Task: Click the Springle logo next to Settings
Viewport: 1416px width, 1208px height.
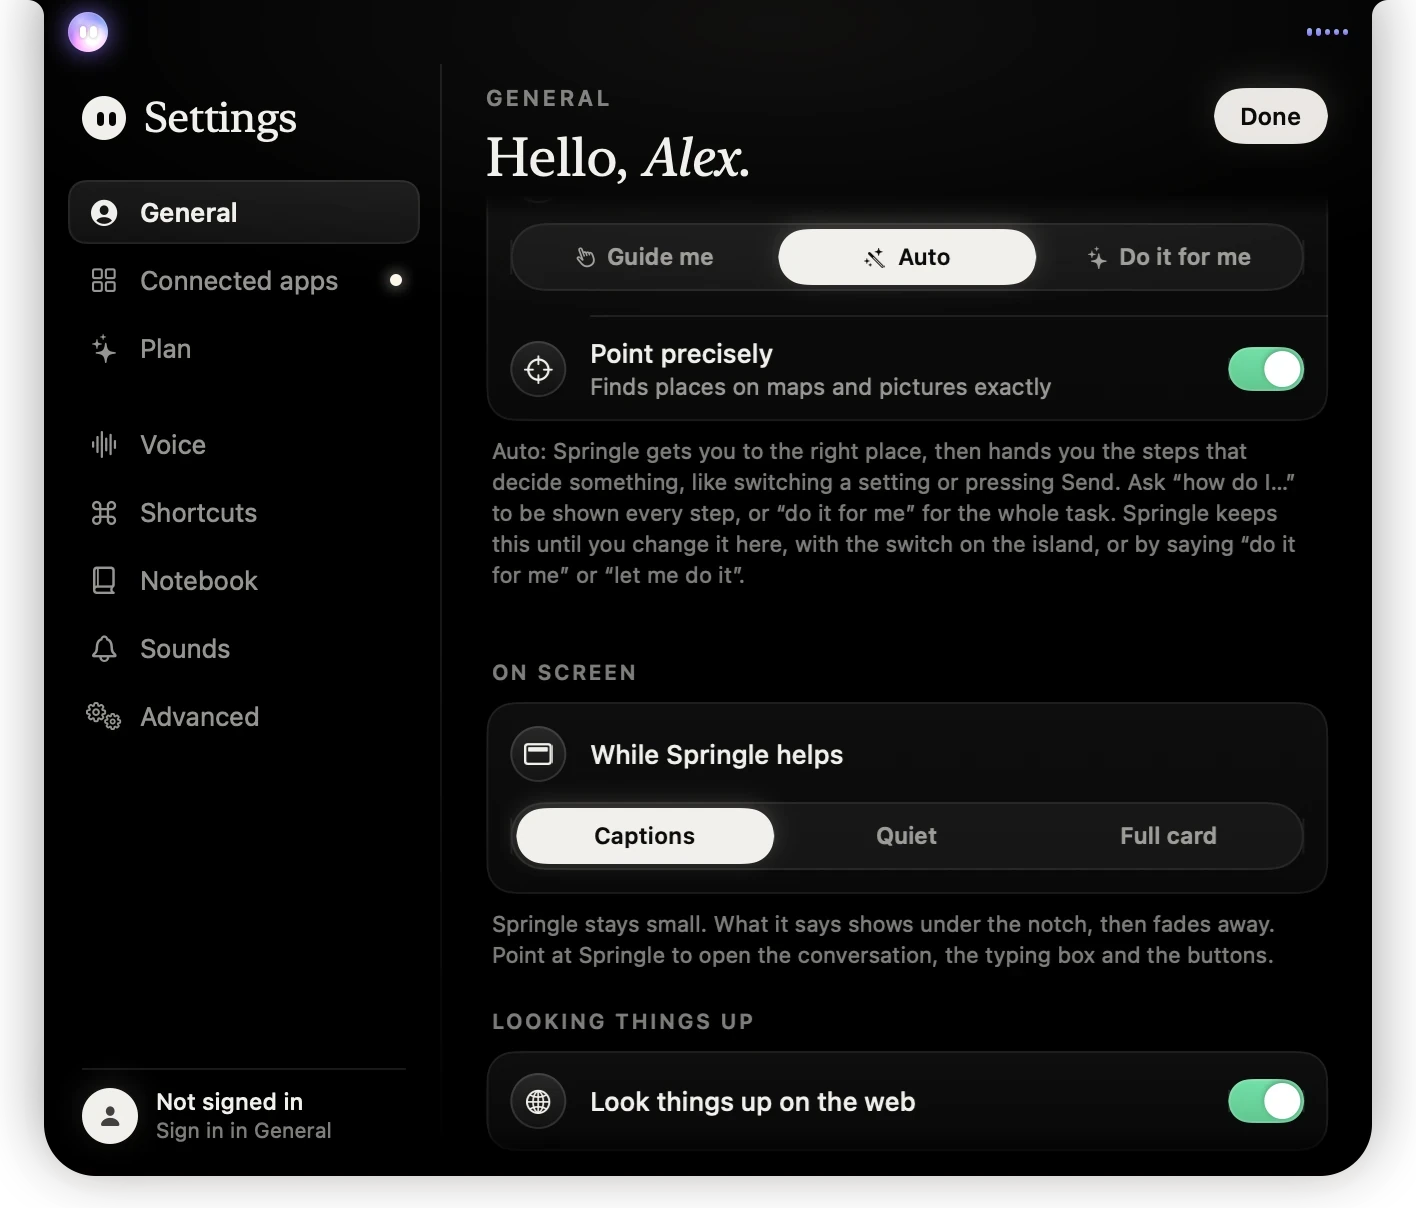Action: point(104,118)
